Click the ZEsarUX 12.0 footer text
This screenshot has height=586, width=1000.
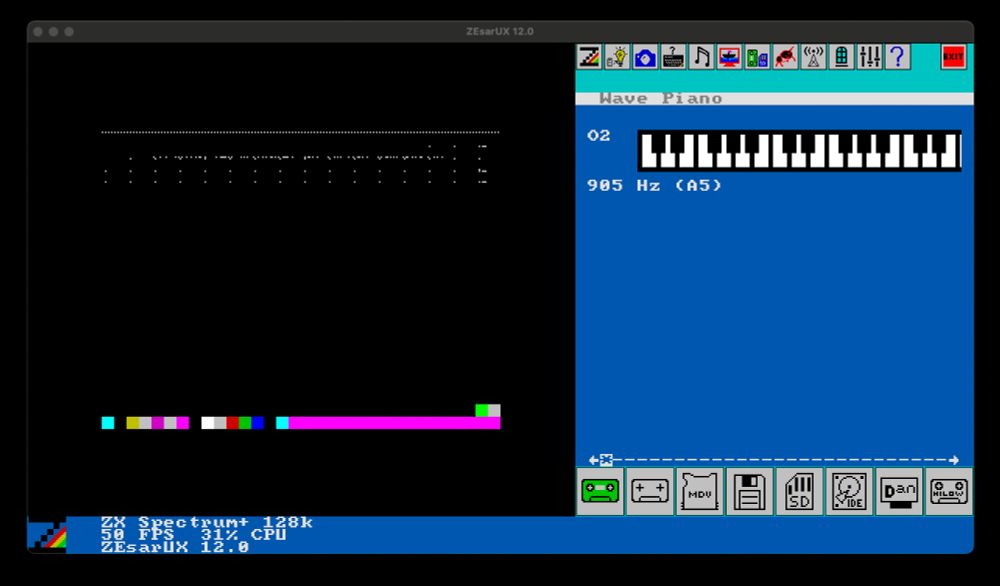click(175, 547)
